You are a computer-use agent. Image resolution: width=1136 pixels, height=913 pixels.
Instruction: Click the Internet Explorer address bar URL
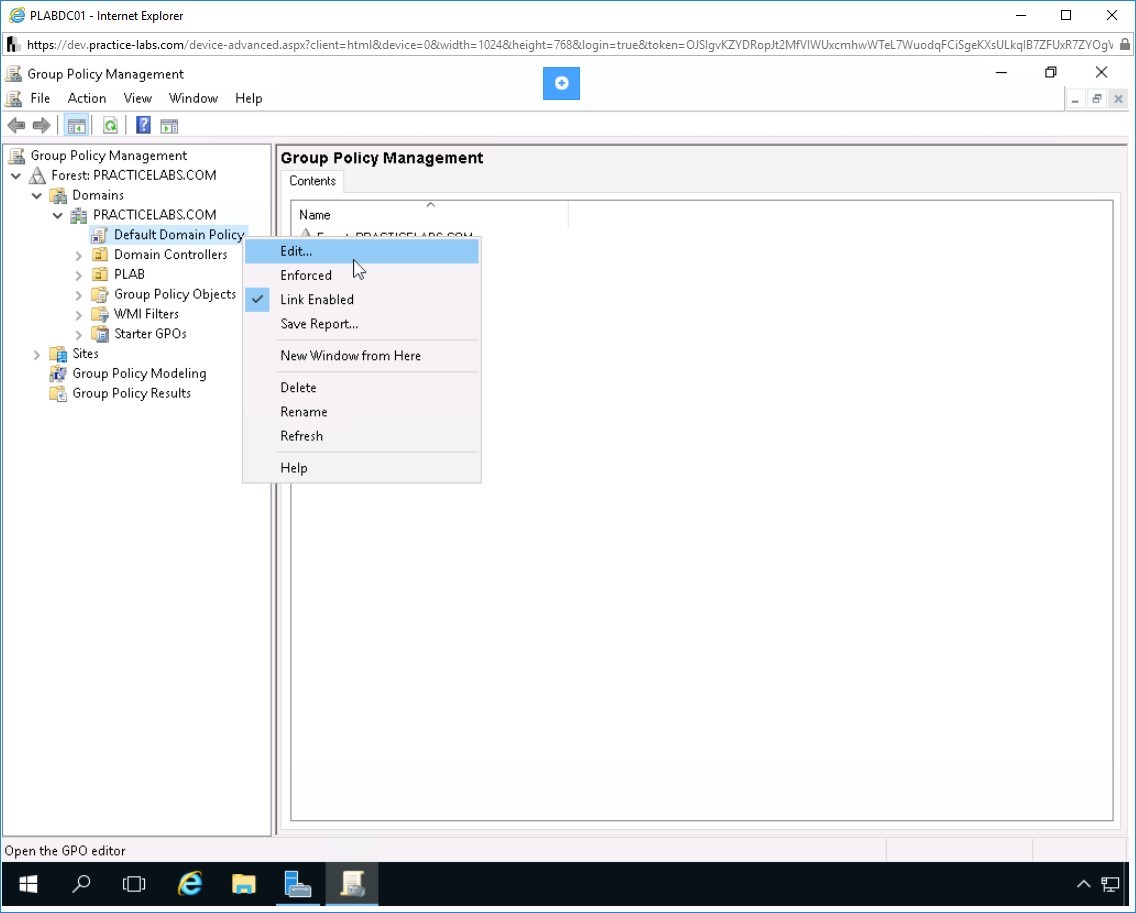click(569, 45)
